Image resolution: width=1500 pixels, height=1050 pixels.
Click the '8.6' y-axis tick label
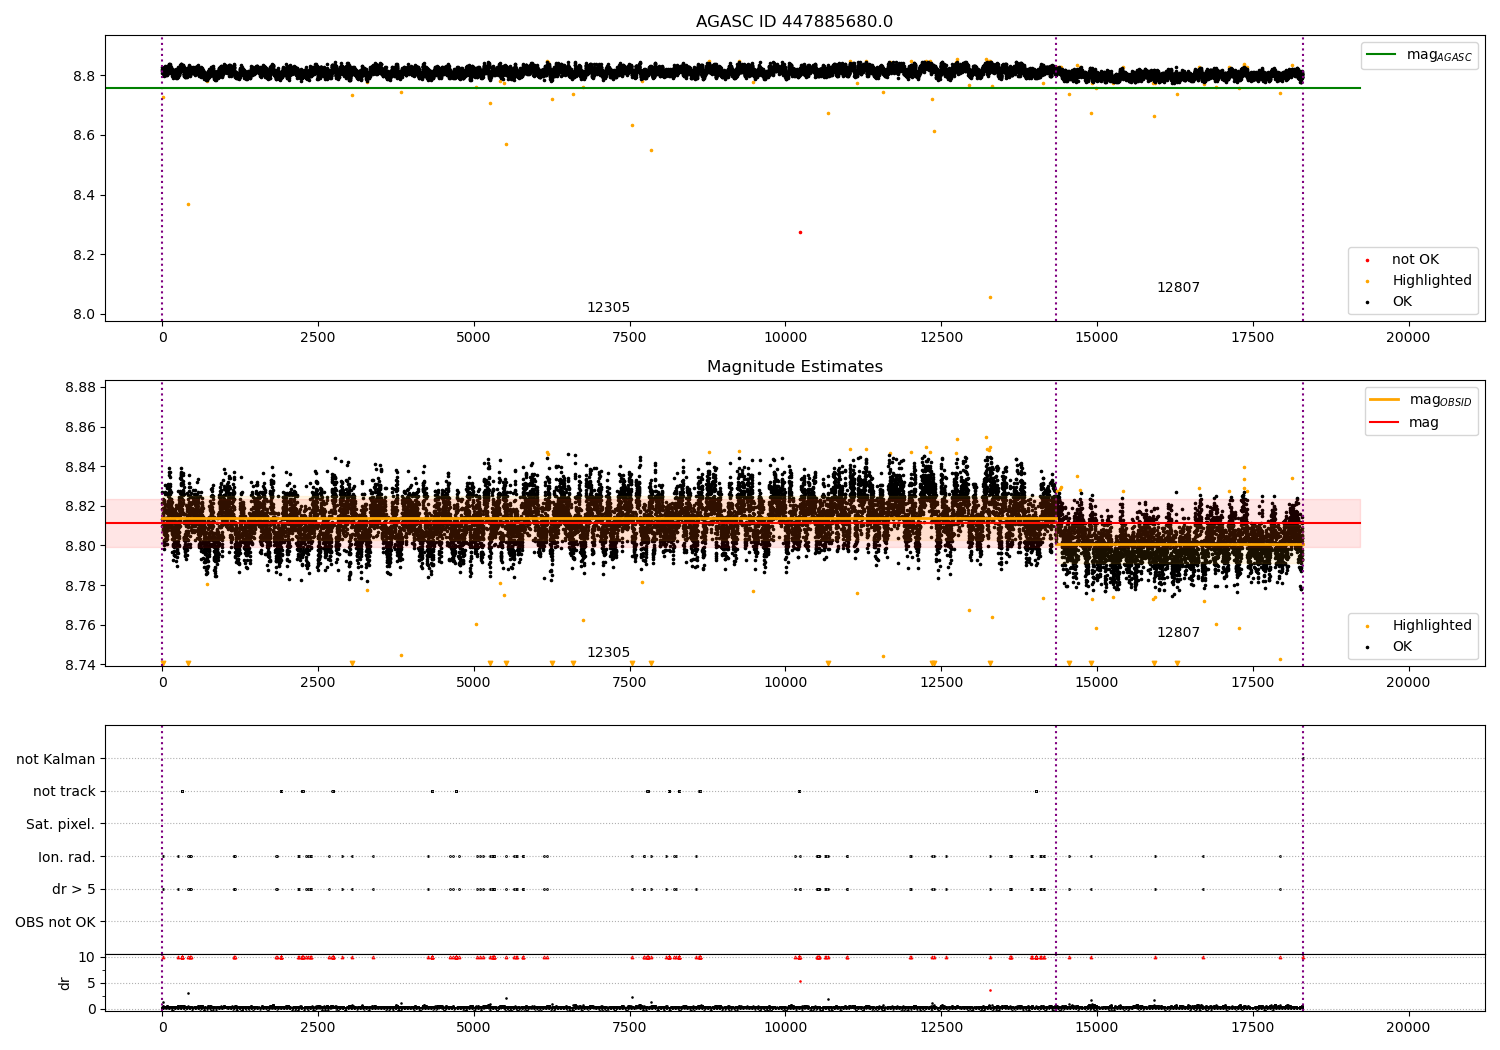(85, 136)
